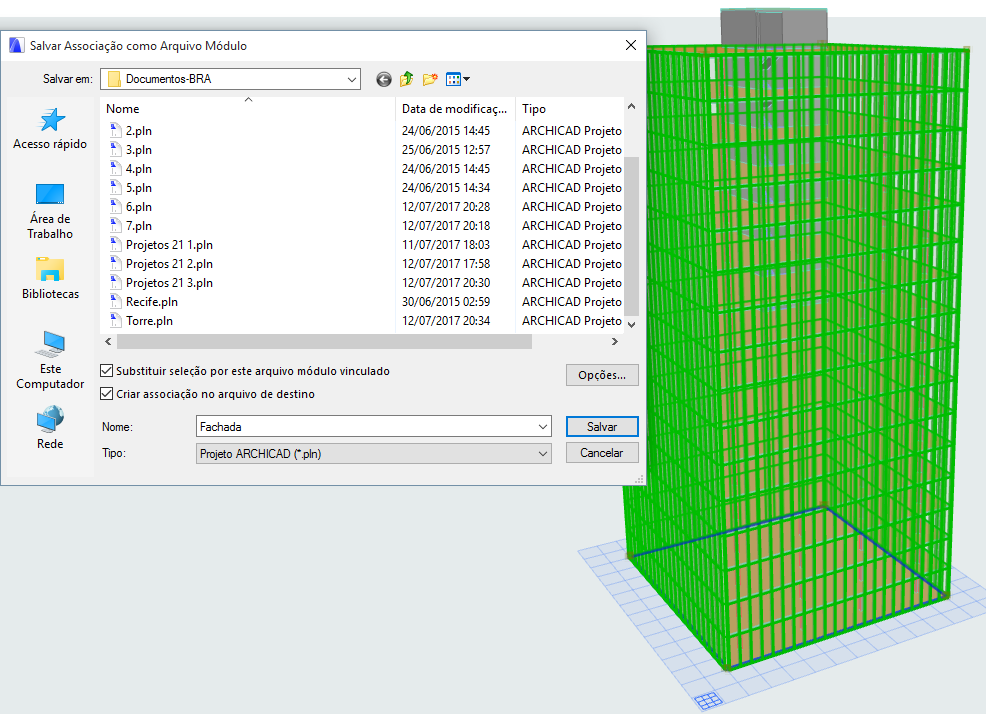Go up one folder level
Viewport: 986px width, 714px height.
tap(407, 79)
